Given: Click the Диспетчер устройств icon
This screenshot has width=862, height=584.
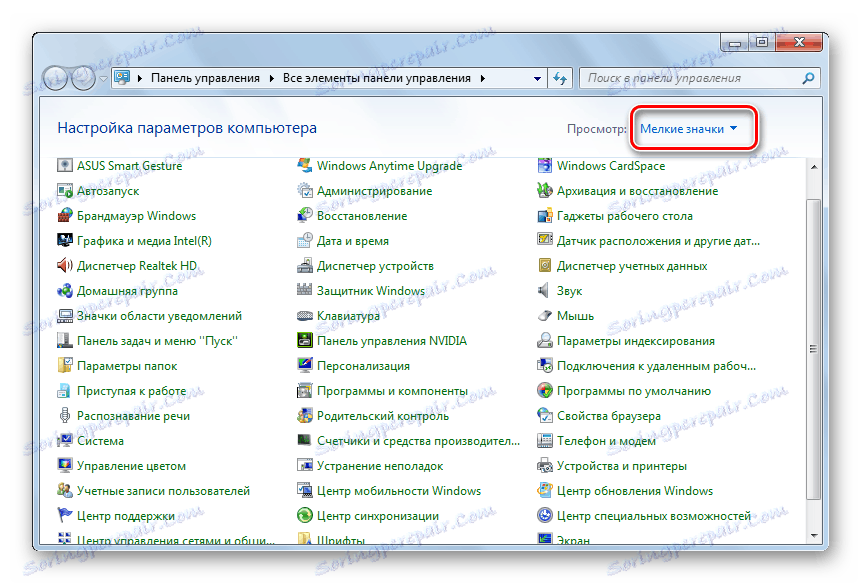Looking at the screenshot, I should tap(305, 266).
